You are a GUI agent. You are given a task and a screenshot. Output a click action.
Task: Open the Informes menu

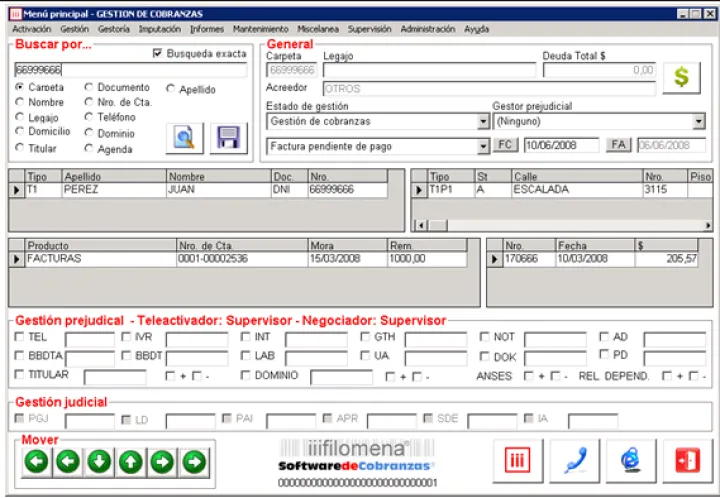pyautogui.click(x=208, y=30)
